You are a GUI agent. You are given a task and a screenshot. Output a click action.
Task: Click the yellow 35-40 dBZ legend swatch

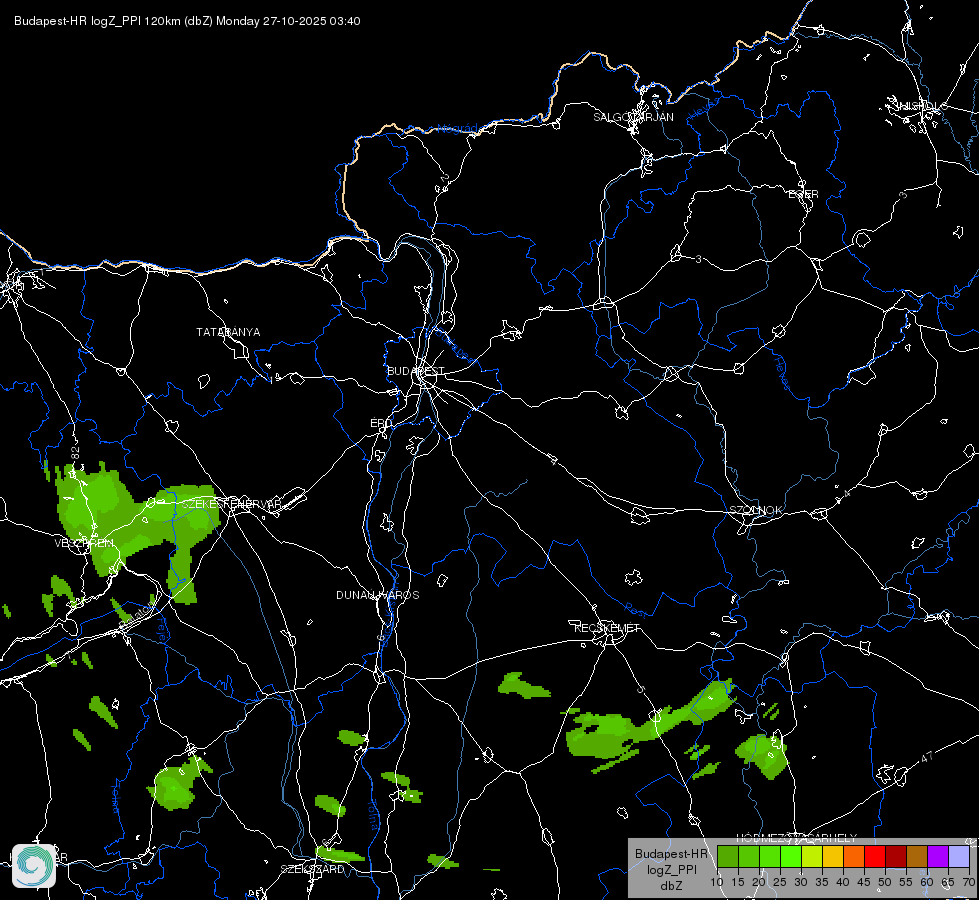(x=833, y=856)
